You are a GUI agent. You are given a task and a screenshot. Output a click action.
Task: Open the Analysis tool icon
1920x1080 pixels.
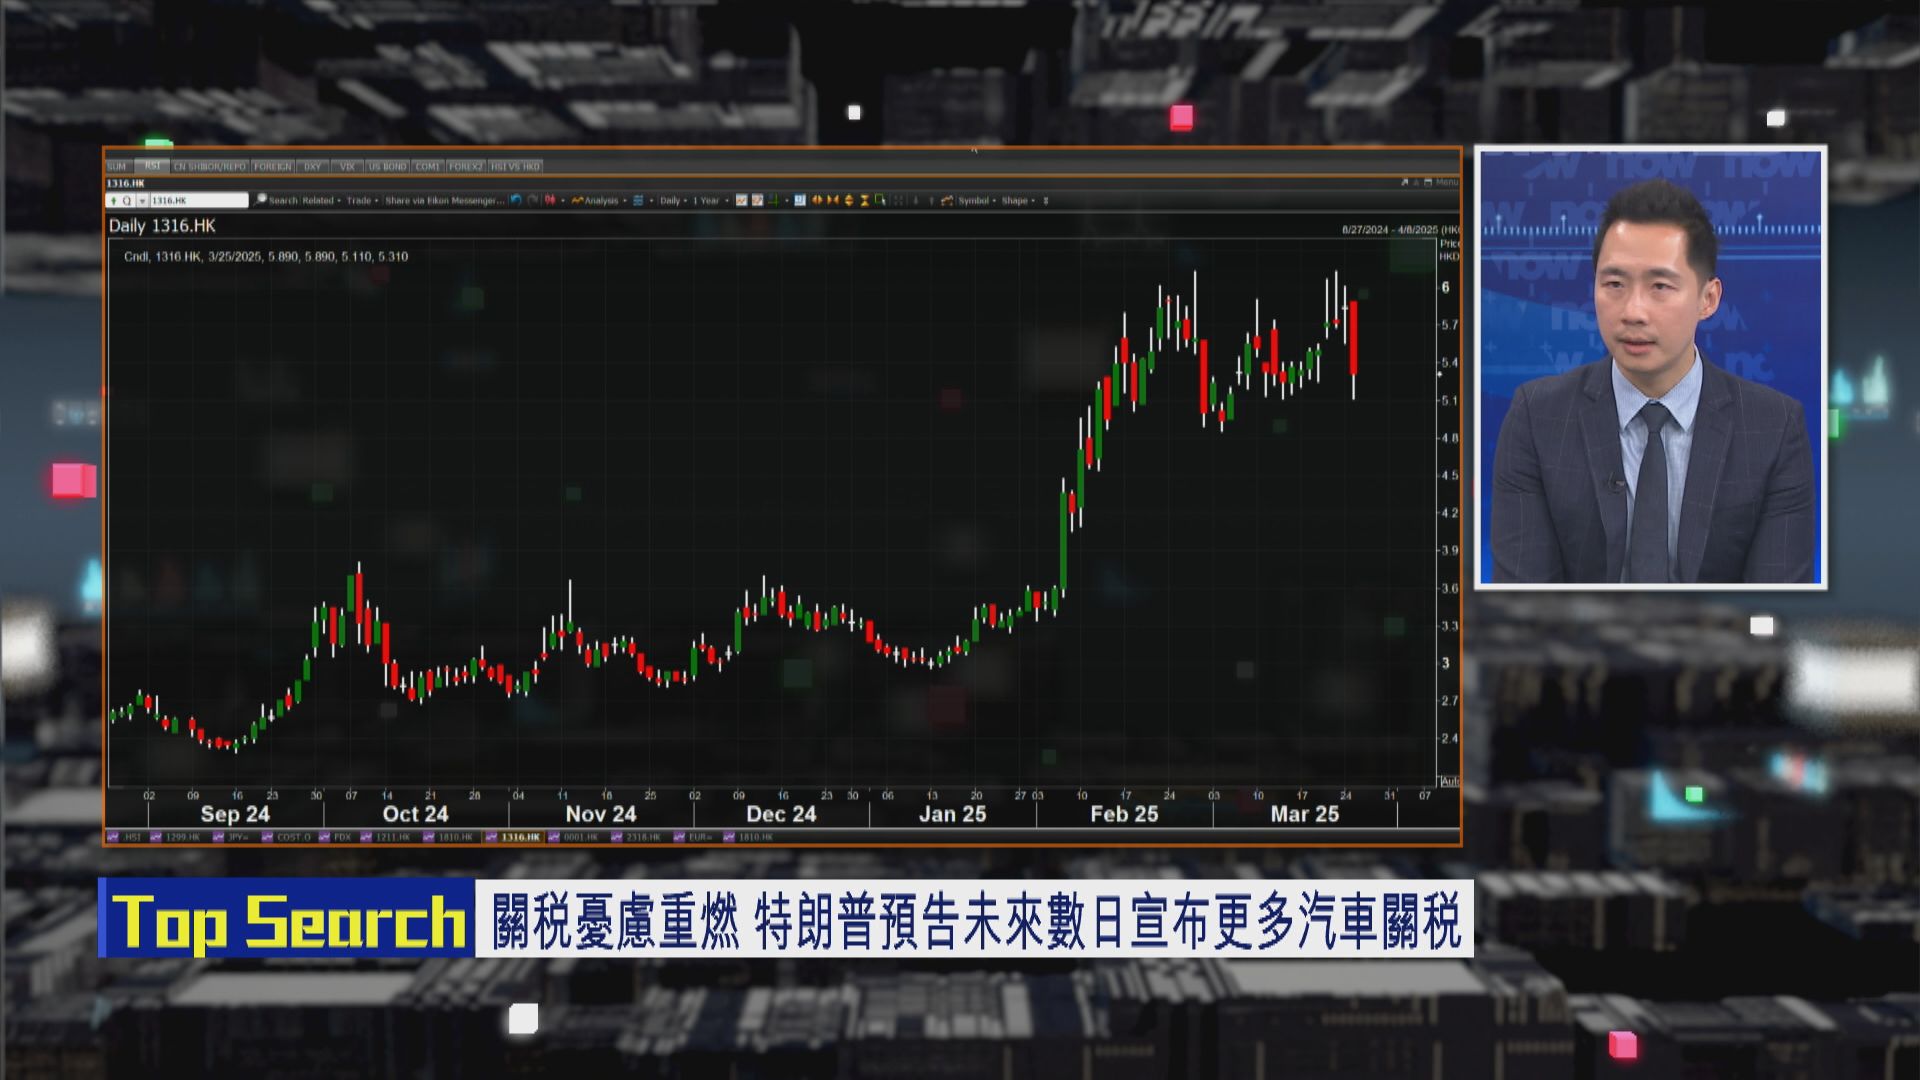click(578, 200)
